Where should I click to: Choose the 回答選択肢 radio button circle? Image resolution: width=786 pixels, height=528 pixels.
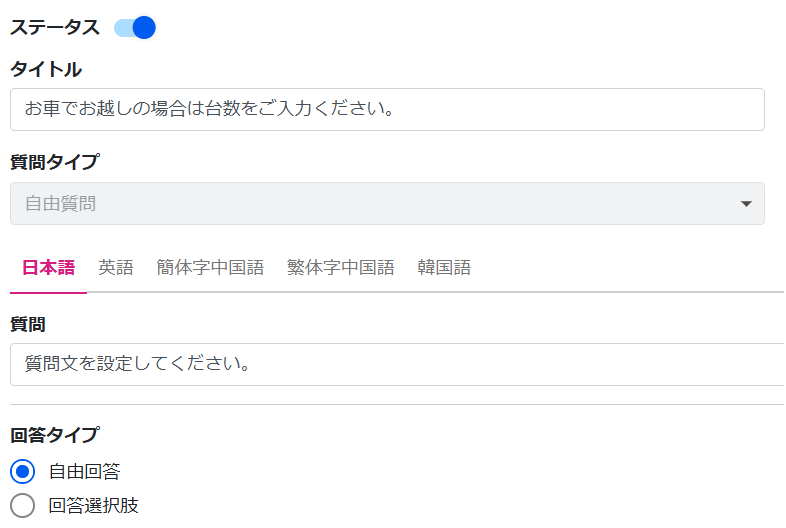click(23, 505)
